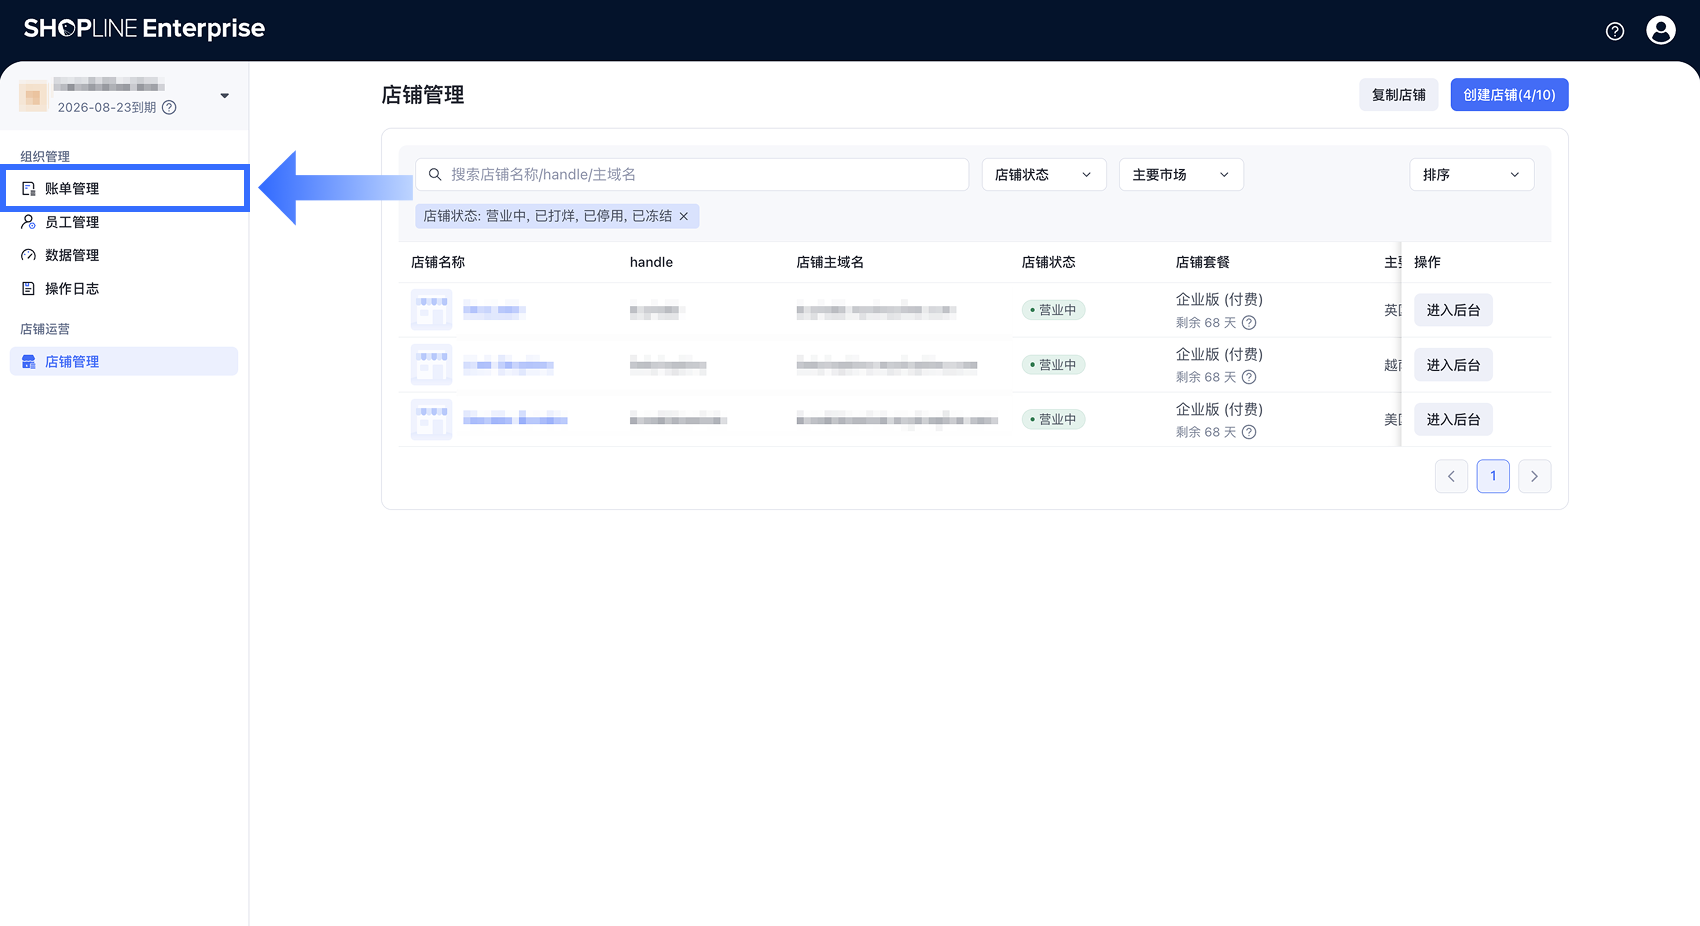Click the third store row thumbnail
Screen dimensions: 1700x926
(x=432, y=420)
